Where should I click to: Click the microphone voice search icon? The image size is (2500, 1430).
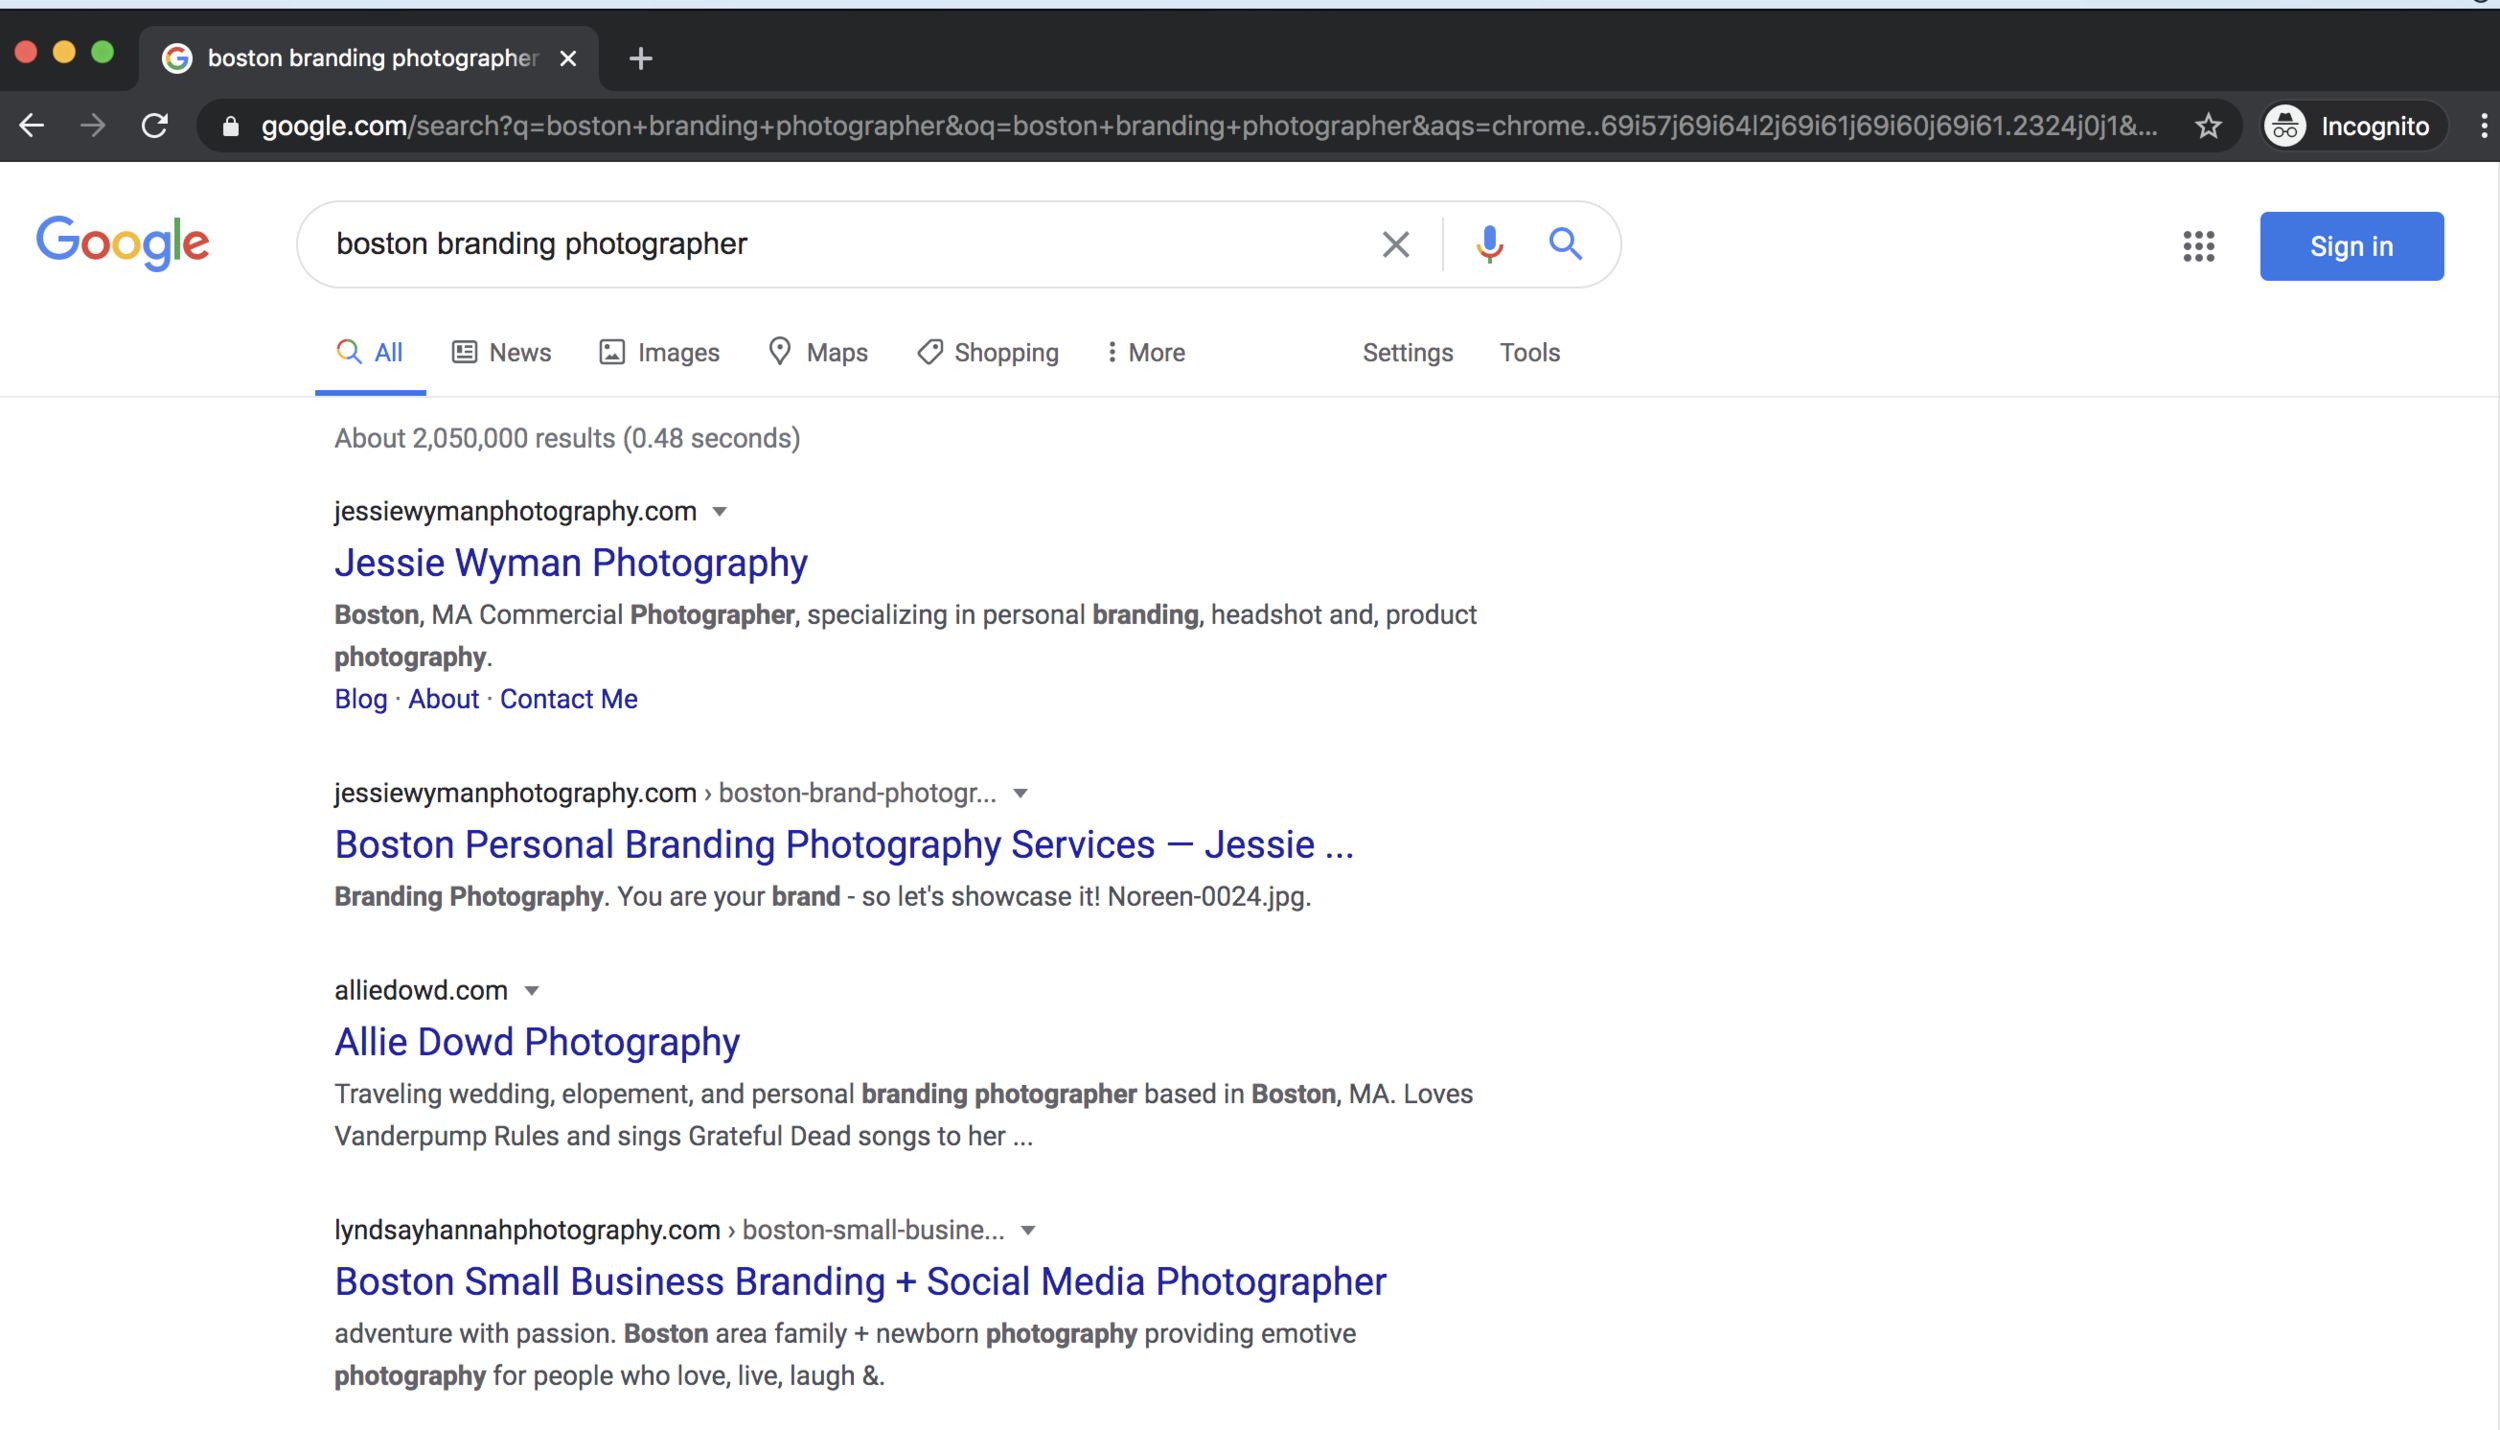[x=1488, y=244]
